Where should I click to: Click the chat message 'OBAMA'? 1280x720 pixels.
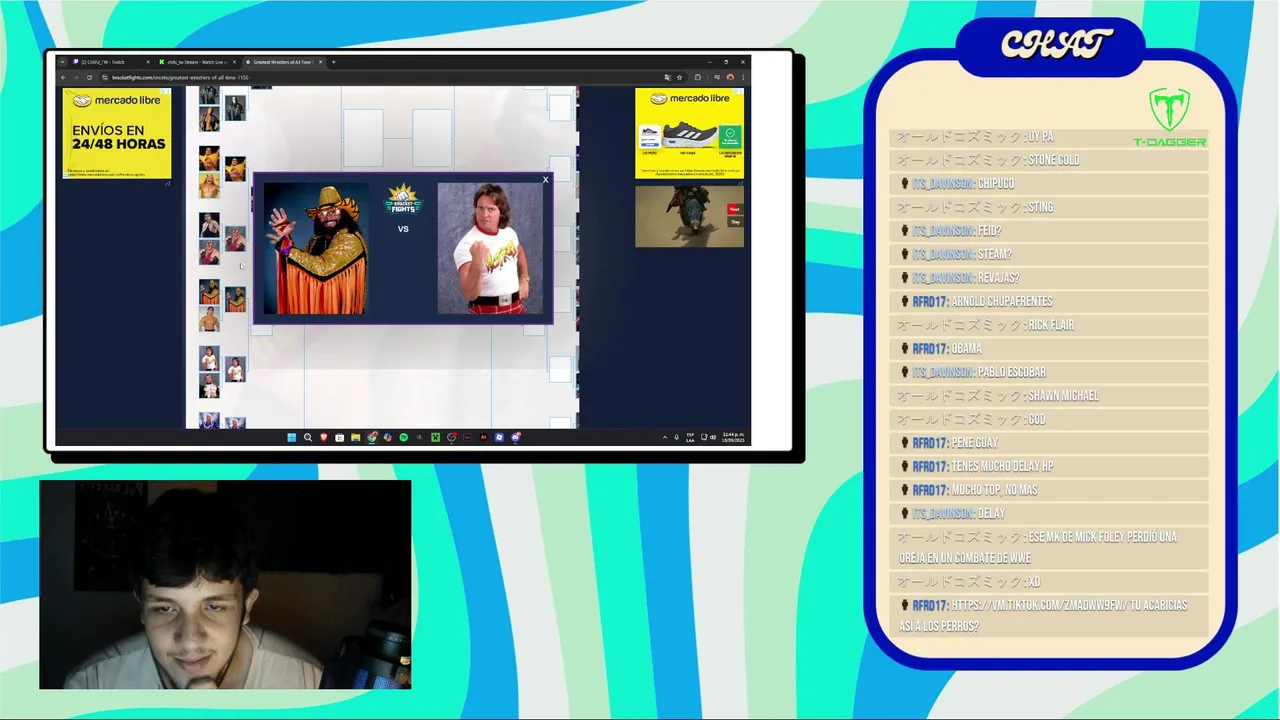pyautogui.click(x=966, y=349)
